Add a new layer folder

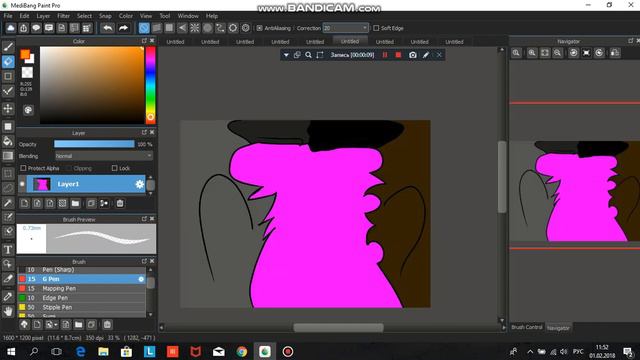pos(75,203)
